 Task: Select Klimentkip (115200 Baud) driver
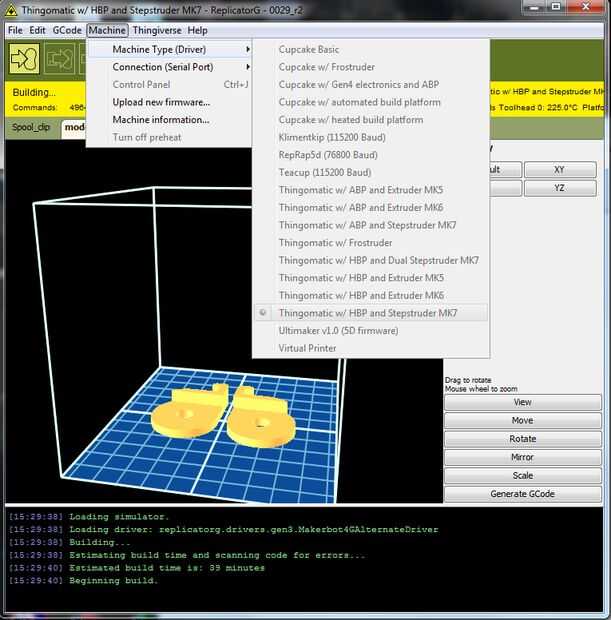click(371, 137)
